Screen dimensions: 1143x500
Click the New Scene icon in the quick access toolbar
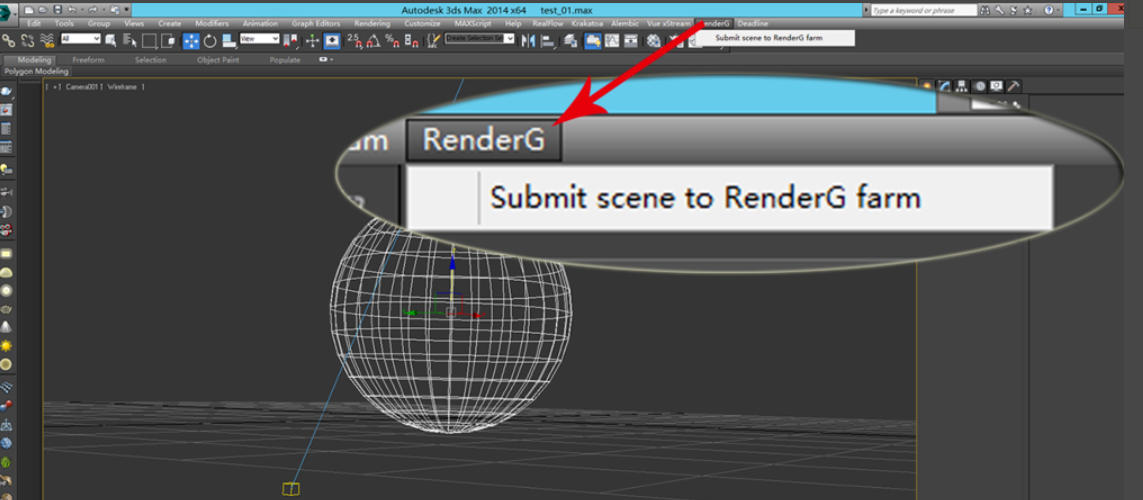coord(28,9)
